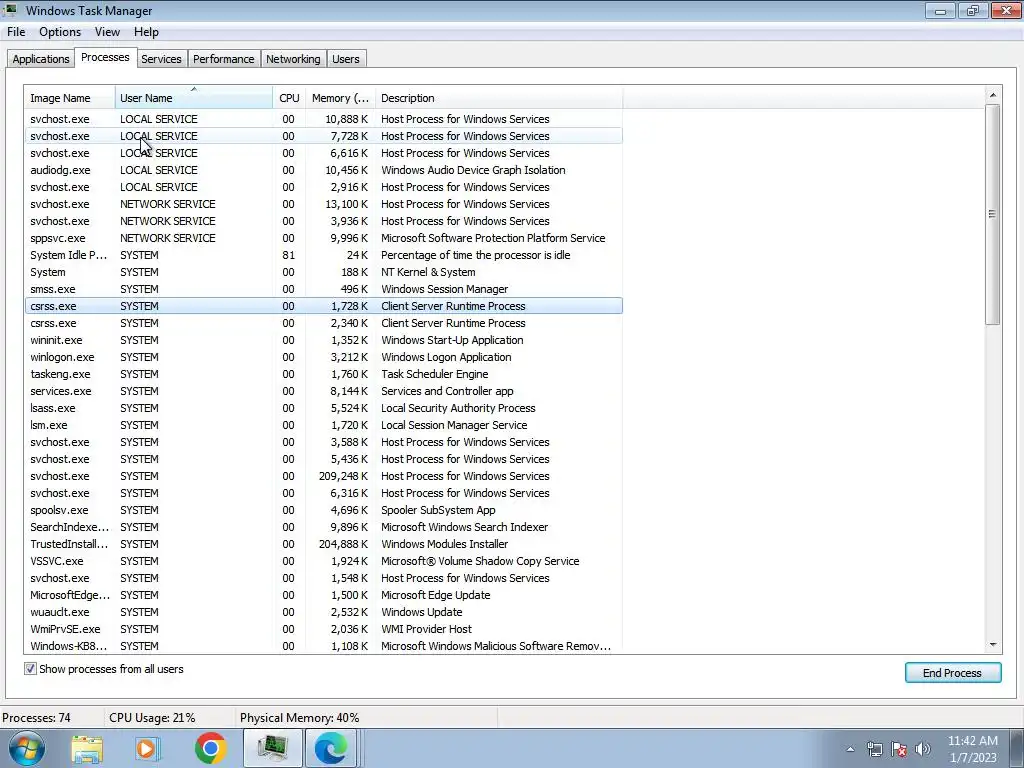The height and width of the screenshot is (768, 1024).
Task: Select svchost.exe using 209,248 K memory
Action: (x=323, y=475)
